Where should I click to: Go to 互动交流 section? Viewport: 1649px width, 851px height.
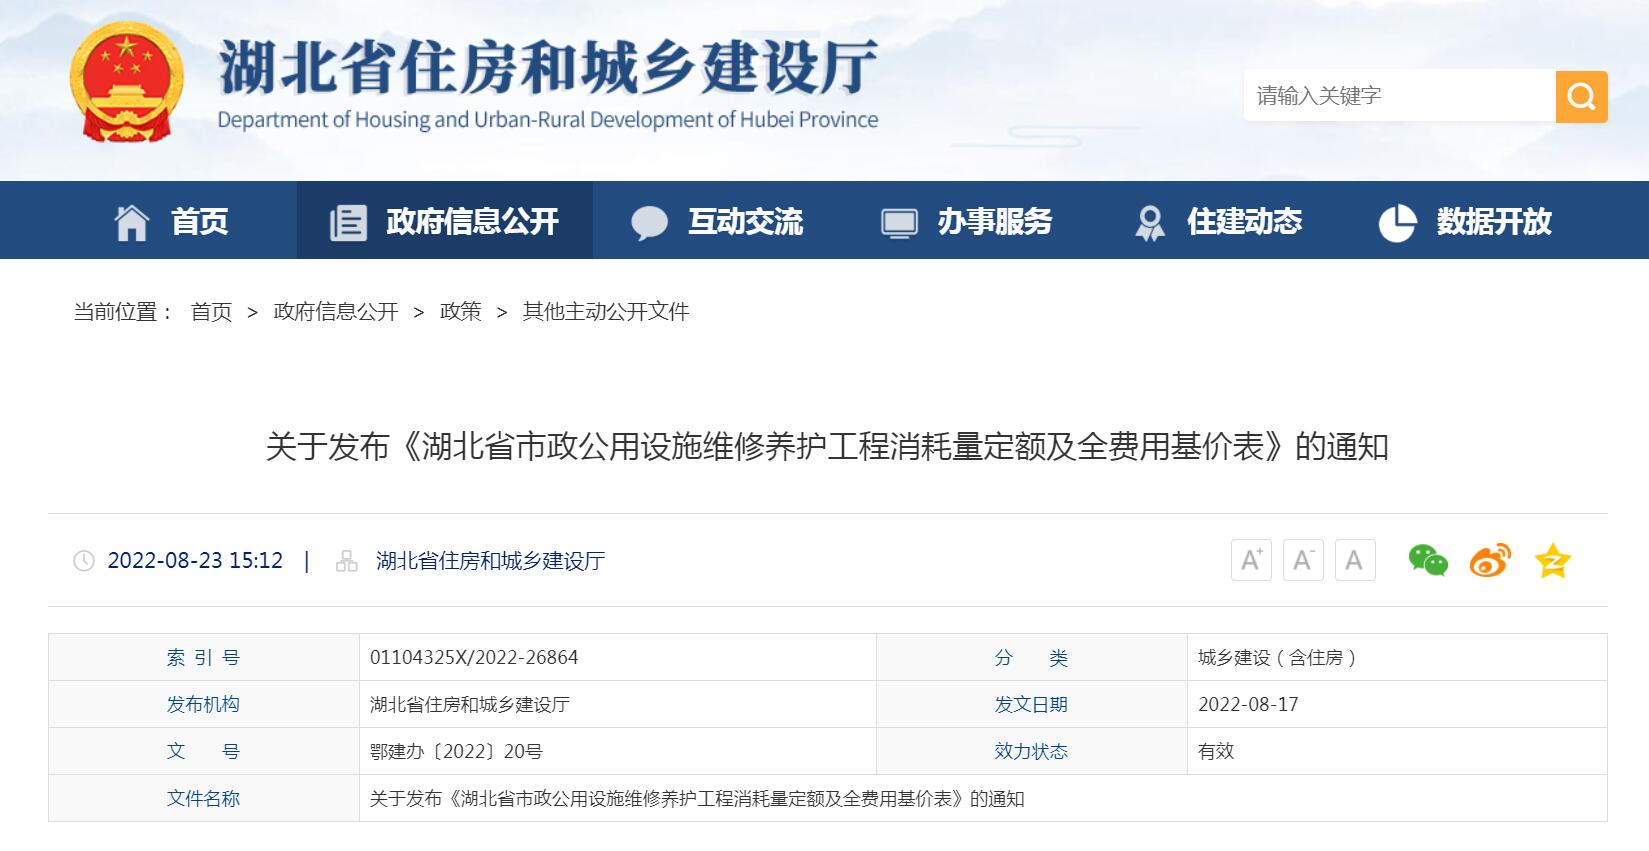coord(717,221)
